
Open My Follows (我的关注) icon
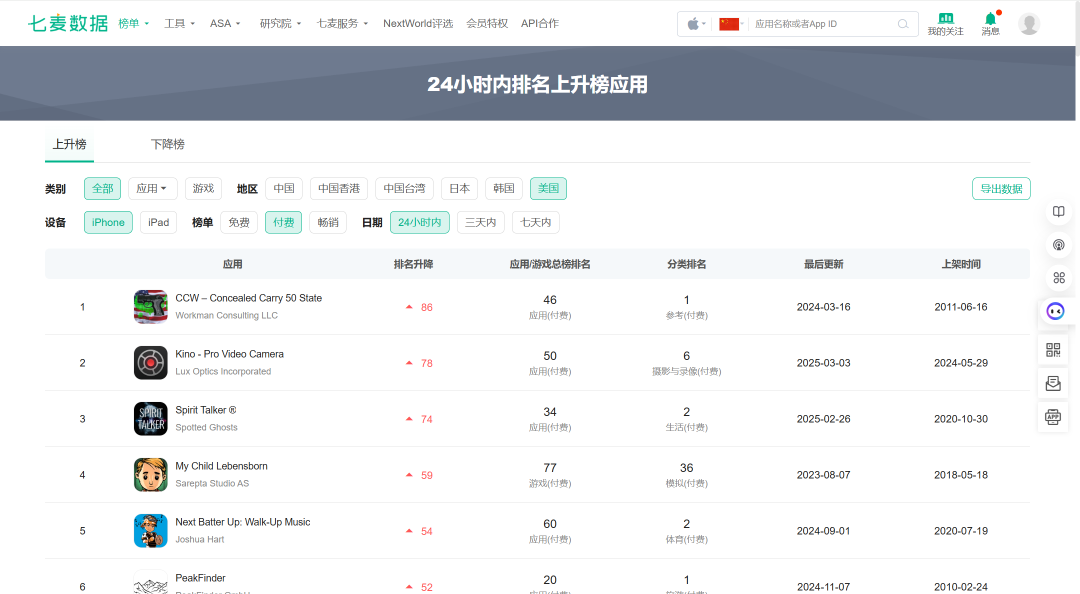click(x=945, y=23)
